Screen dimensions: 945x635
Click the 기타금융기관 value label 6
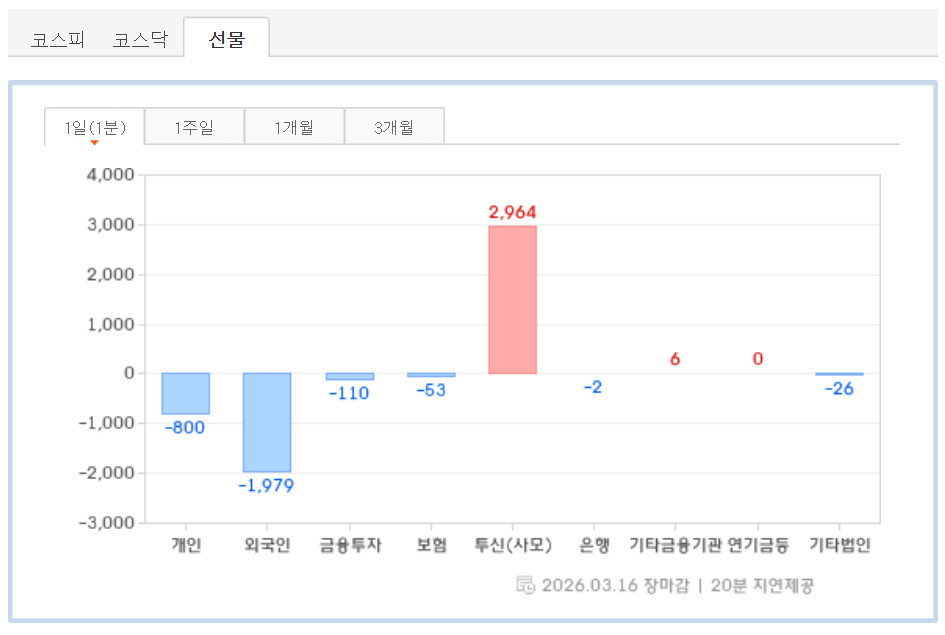pyautogui.click(x=675, y=359)
